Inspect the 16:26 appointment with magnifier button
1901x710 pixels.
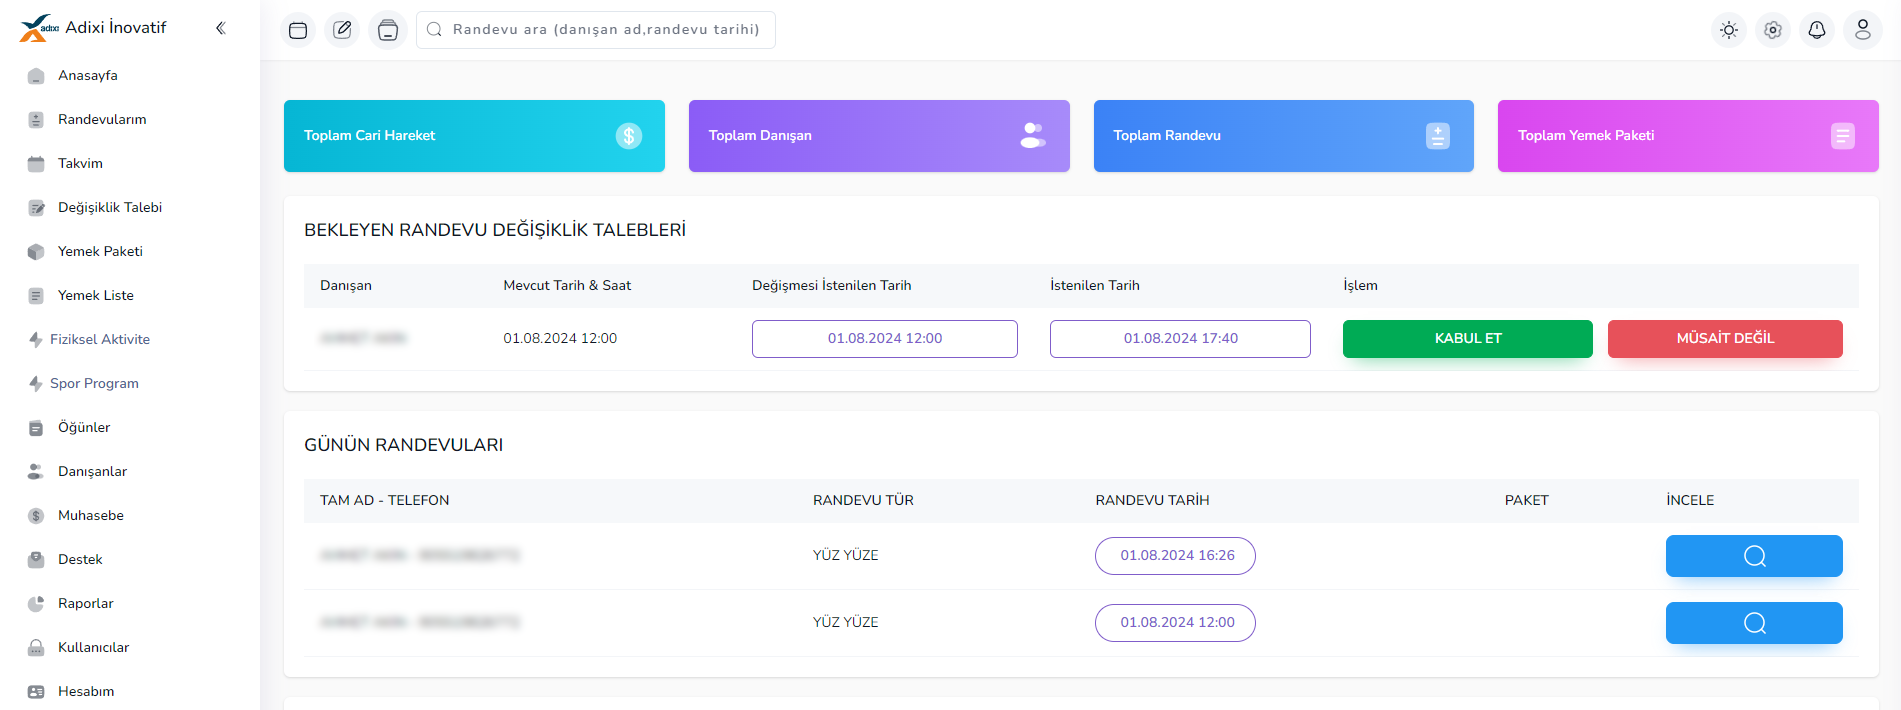pos(1753,556)
